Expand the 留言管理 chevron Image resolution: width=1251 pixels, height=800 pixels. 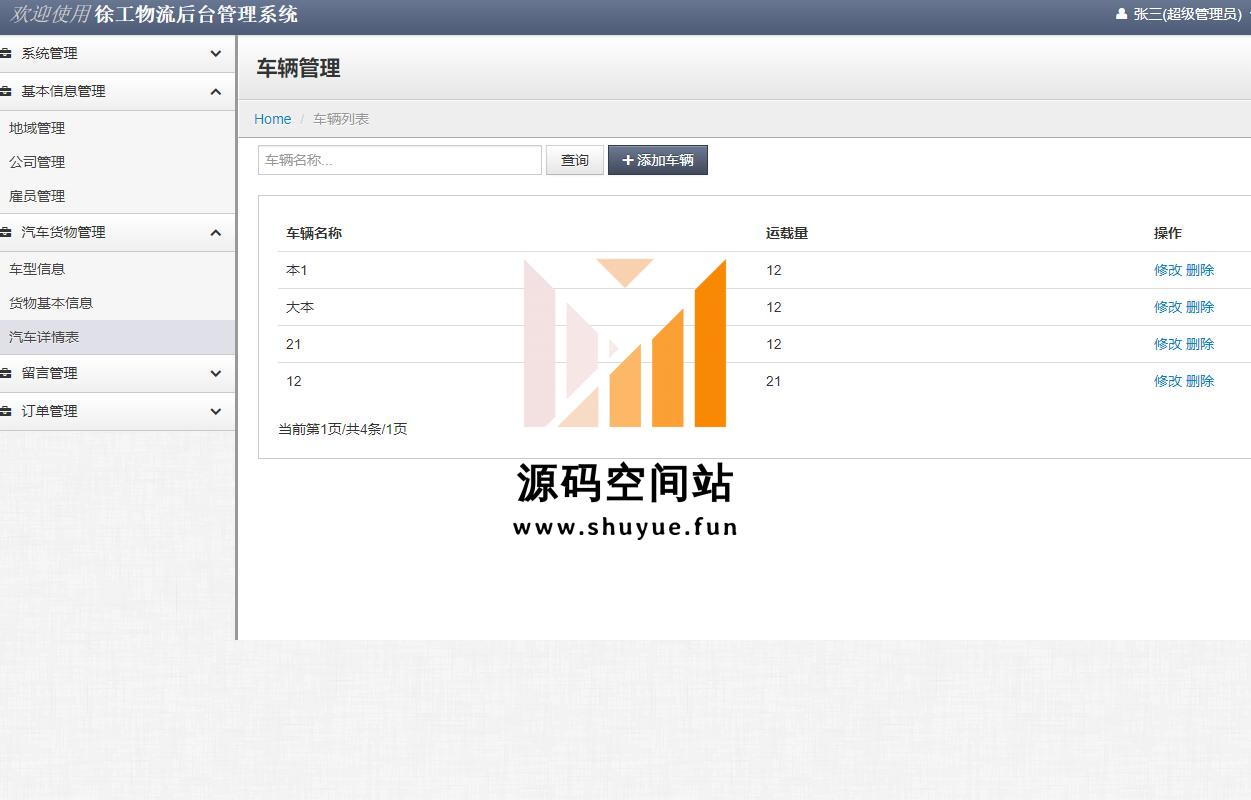216,374
